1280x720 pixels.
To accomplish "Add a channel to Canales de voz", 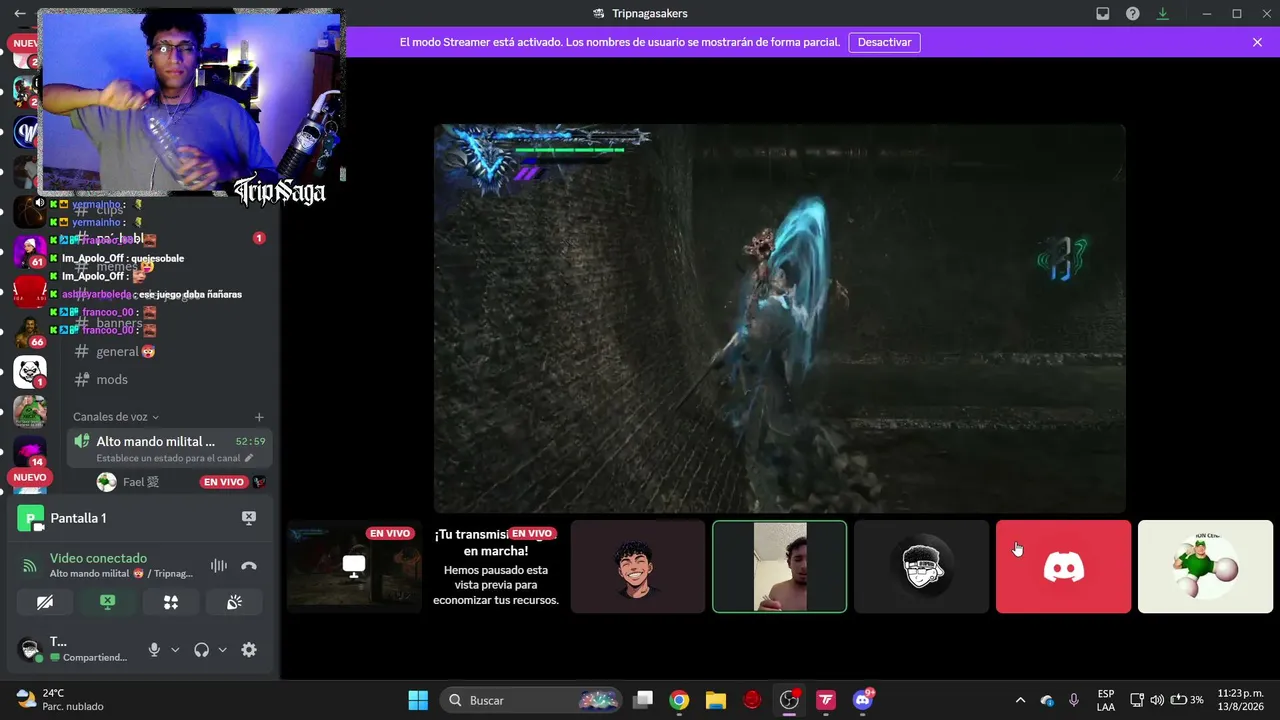I will [x=259, y=417].
